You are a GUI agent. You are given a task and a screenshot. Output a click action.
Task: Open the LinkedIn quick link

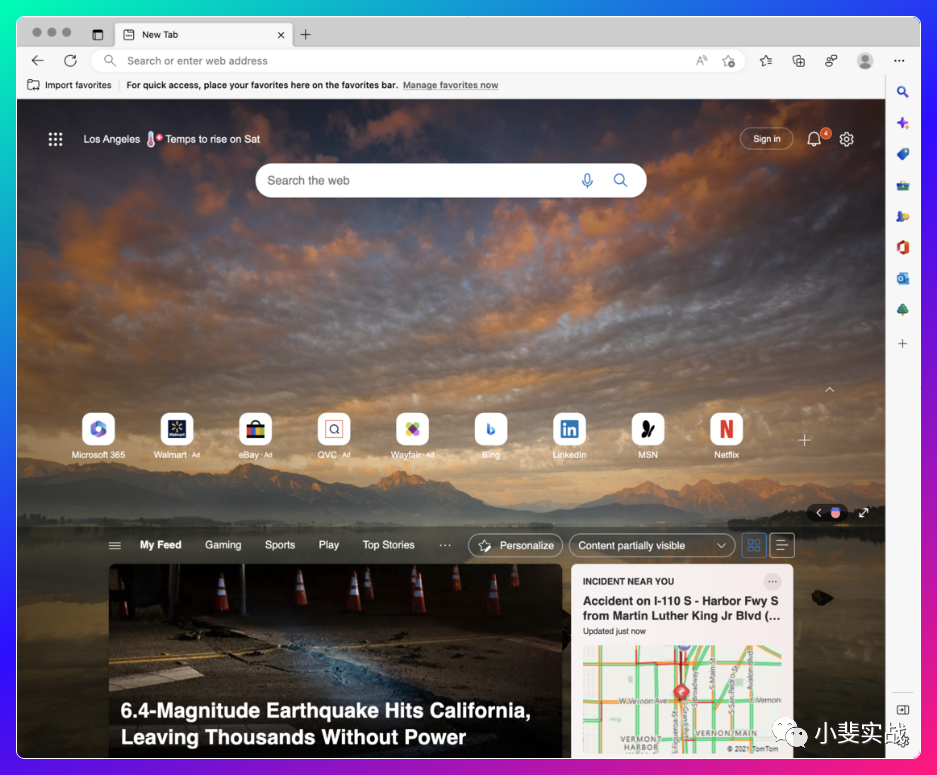pyautogui.click(x=569, y=436)
